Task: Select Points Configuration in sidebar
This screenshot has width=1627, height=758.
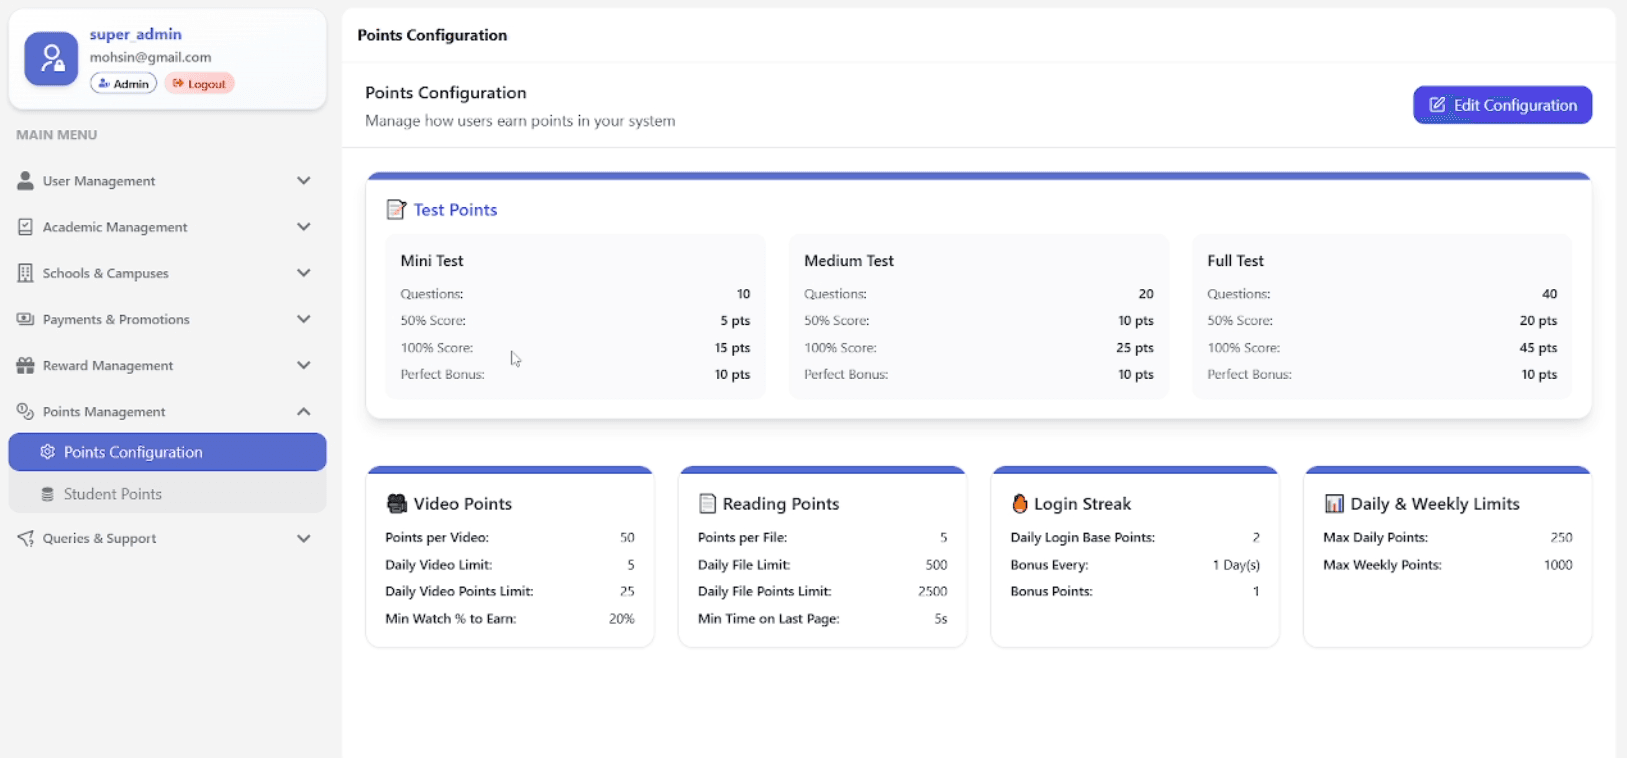Action: [133, 452]
